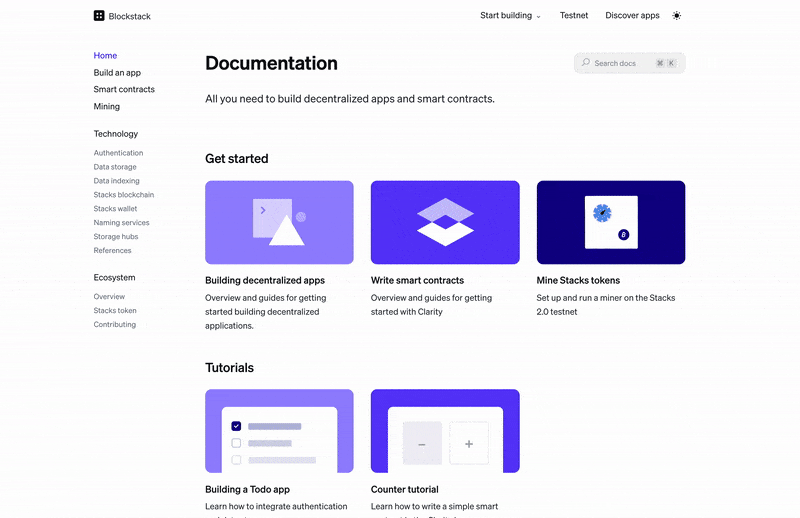Open Mining in sidebar
Viewport: 800px width, 518px height.
click(107, 106)
